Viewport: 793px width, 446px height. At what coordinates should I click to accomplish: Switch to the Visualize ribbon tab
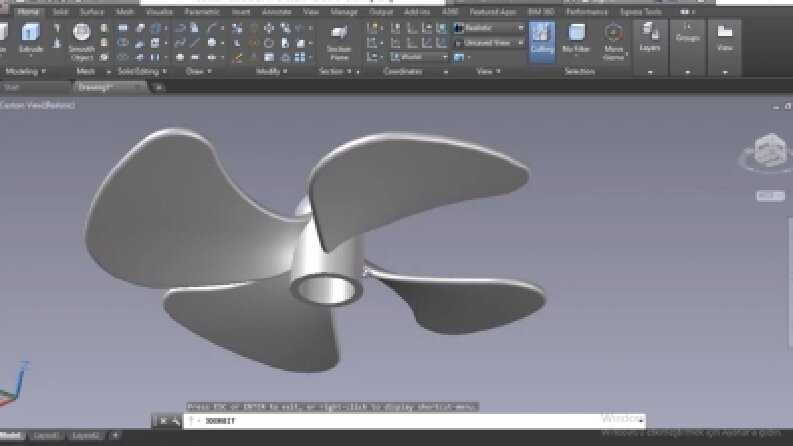tap(159, 12)
